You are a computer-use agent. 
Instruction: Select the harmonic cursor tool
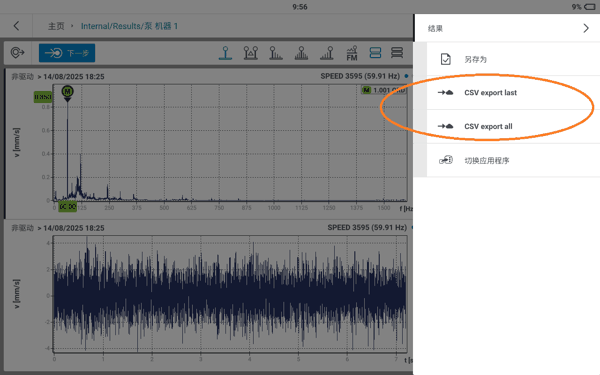276,53
